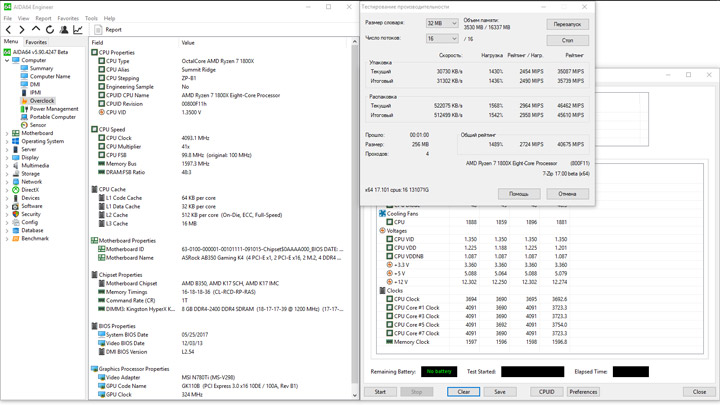Open the View menu
Image resolution: width=720 pixels, height=405 pixels.
click(23, 18)
